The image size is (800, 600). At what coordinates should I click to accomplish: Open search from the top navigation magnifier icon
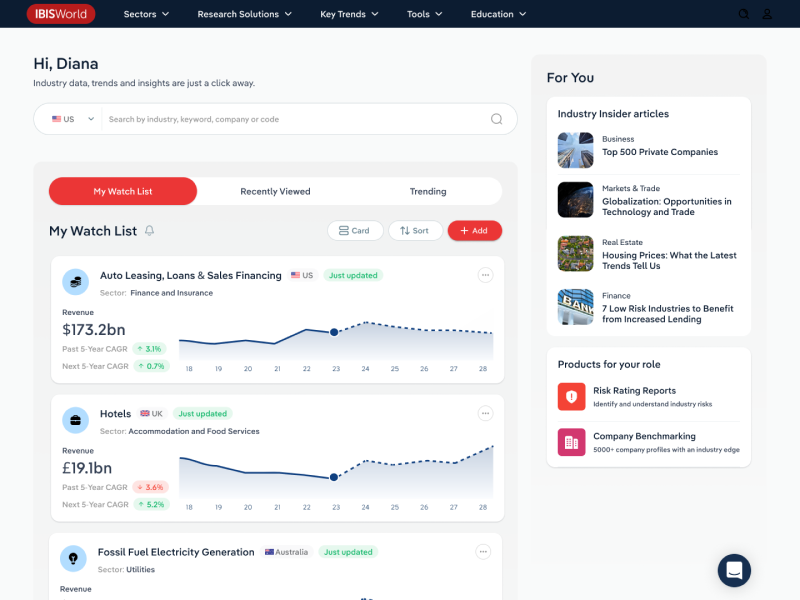(x=743, y=14)
